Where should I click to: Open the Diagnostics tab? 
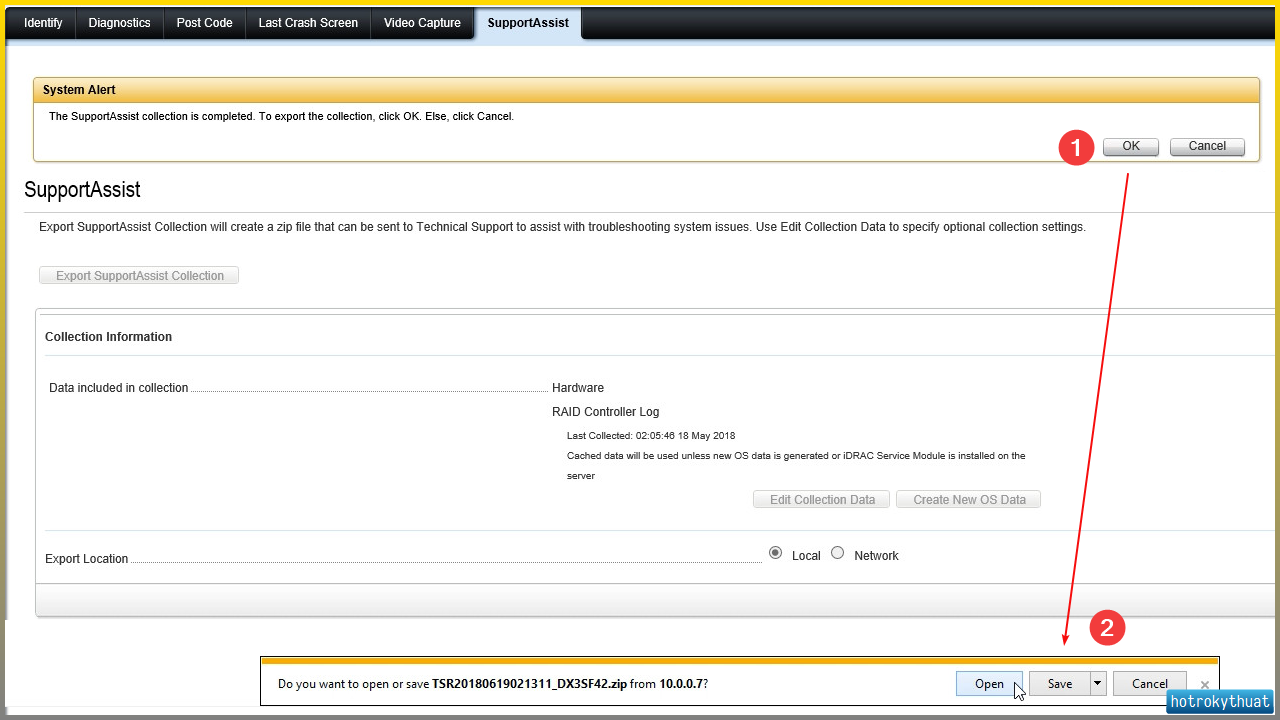coord(119,23)
